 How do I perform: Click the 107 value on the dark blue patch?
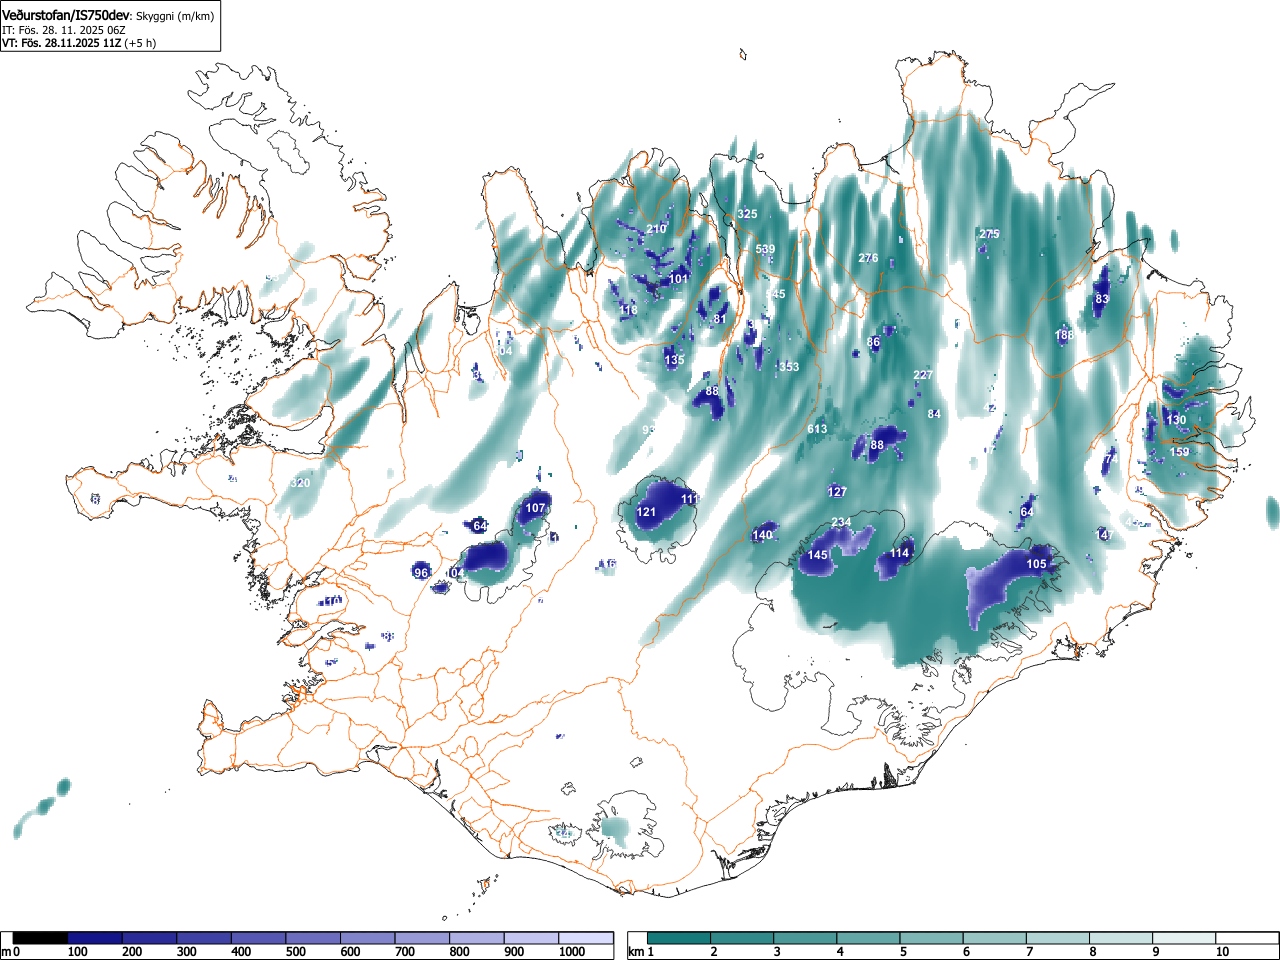click(536, 508)
